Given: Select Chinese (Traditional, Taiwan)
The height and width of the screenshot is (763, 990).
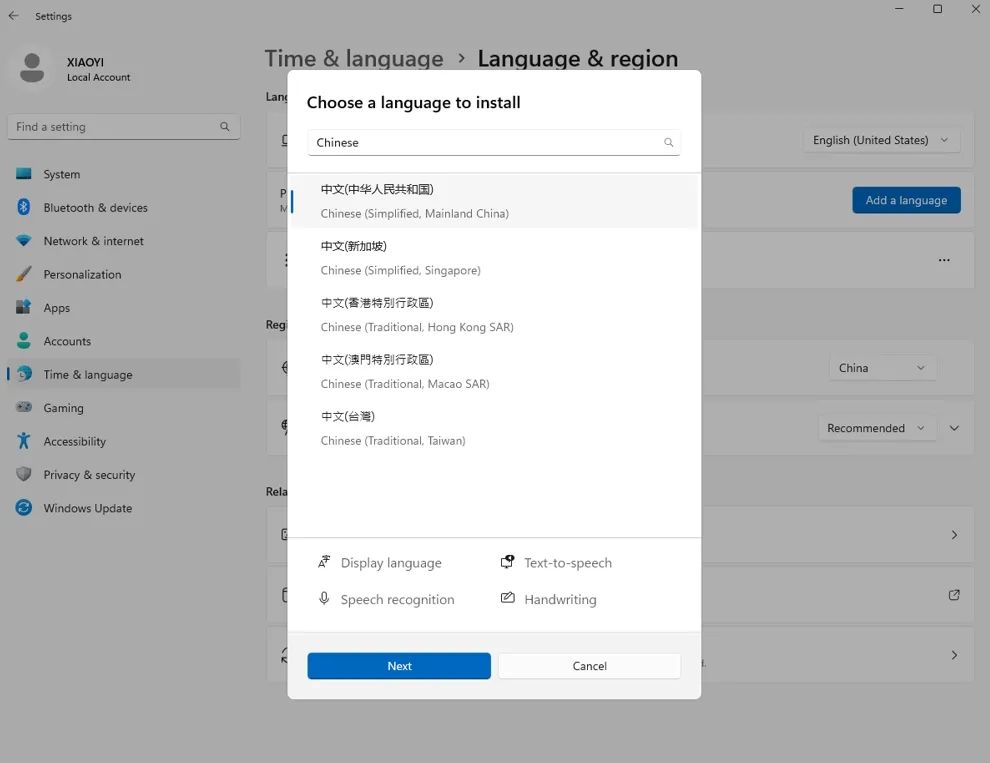Looking at the screenshot, I should coord(494,428).
